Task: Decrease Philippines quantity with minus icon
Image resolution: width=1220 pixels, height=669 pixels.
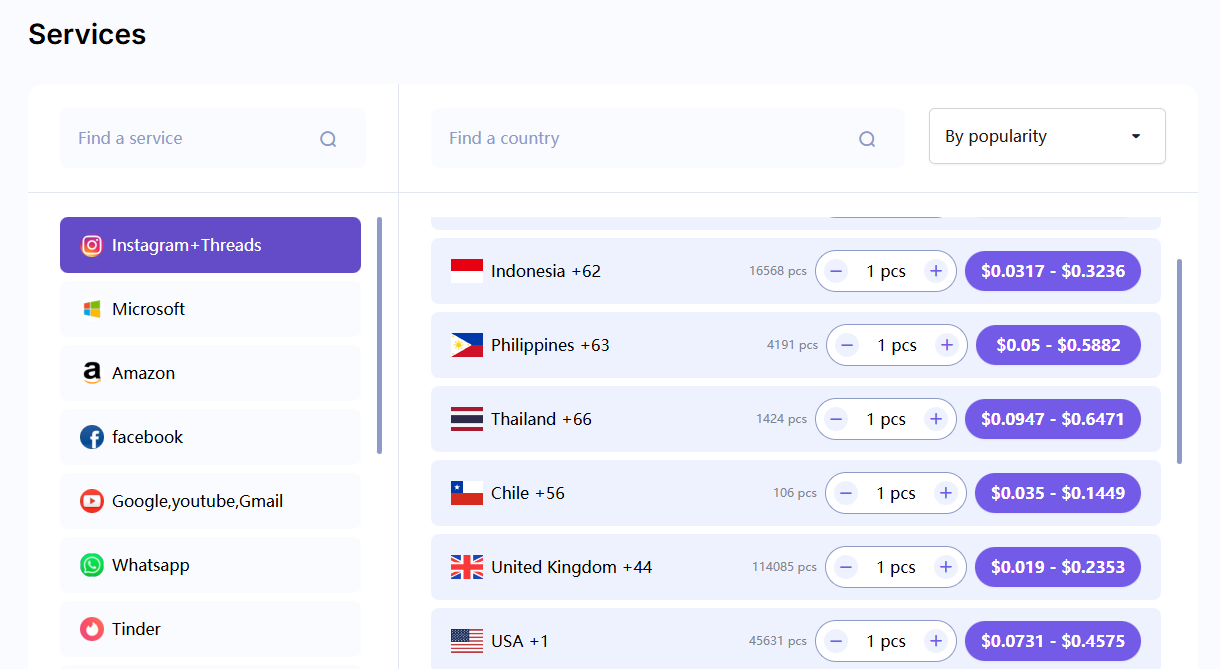Action: pyautogui.click(x=847, y=345)
